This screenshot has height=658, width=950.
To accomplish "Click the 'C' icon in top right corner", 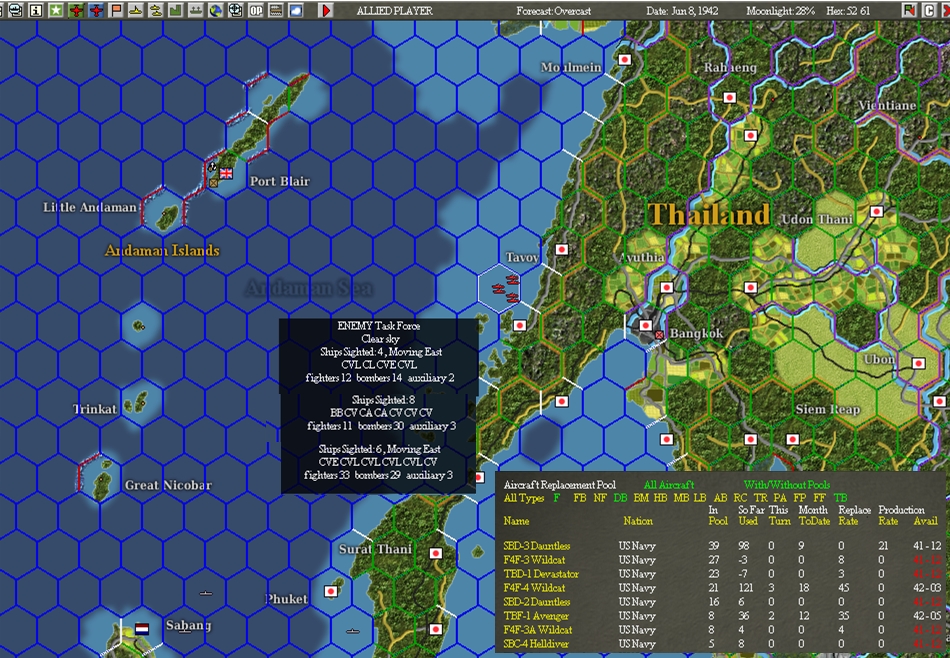I will (x=928, y=10).
